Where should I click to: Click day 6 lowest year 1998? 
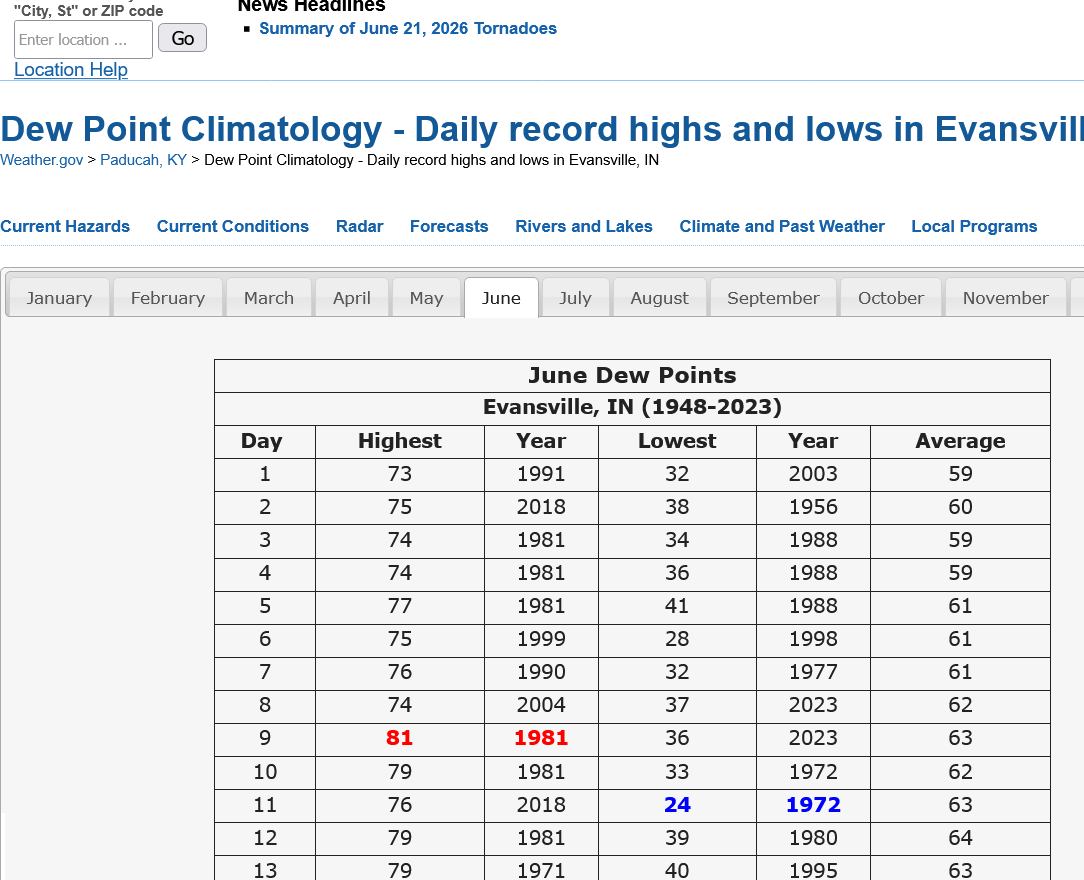tap(814, 639)
